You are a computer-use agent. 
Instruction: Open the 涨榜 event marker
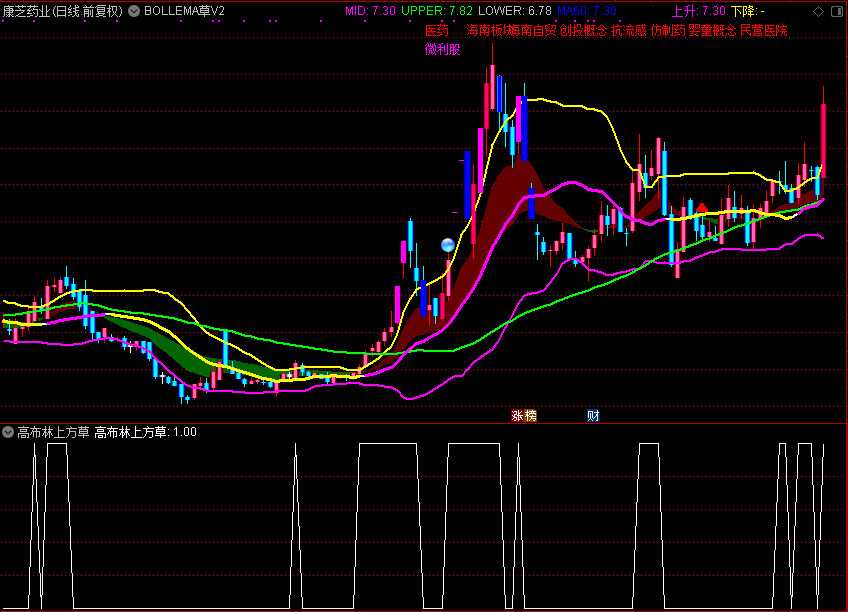(x=524, y=415)
